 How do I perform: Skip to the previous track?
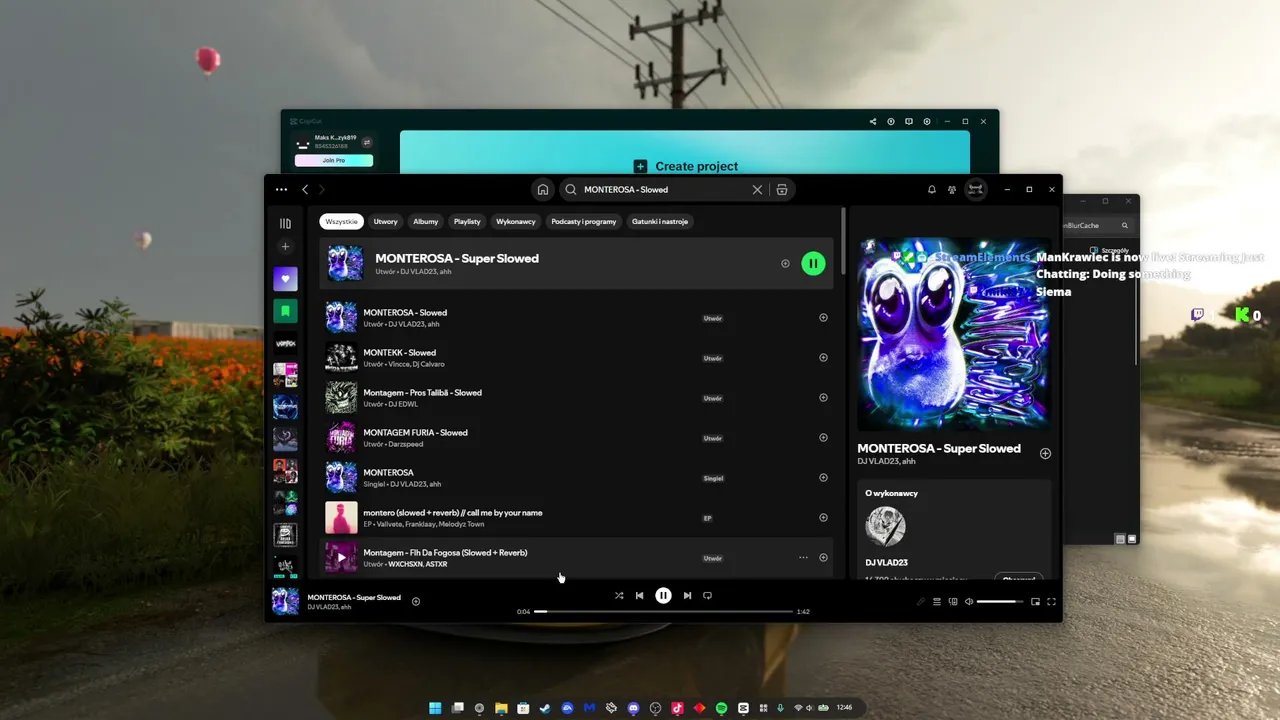click(x=640, y=596)
